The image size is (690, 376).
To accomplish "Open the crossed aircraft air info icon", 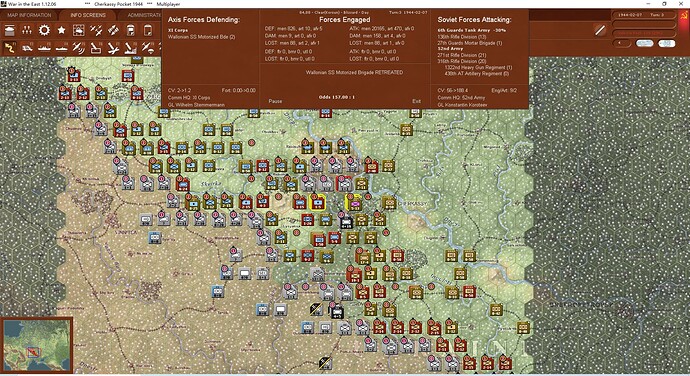I will click(96, 30).
